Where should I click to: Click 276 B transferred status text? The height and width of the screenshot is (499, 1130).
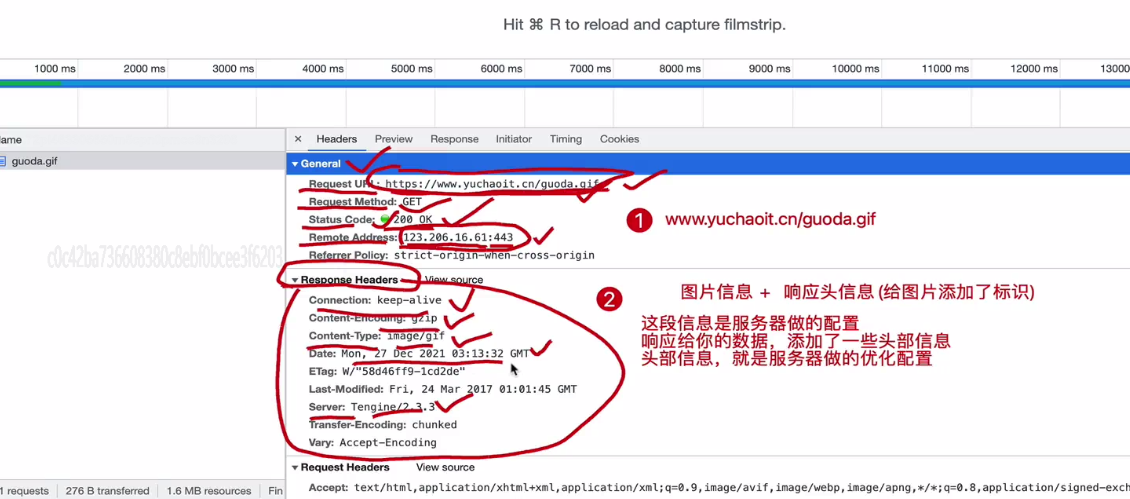(107, 491)
